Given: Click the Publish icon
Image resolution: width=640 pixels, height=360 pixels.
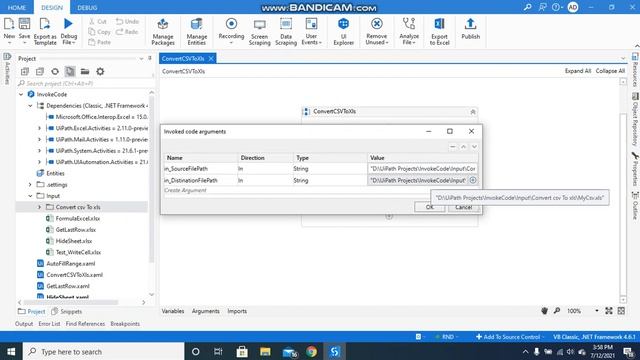Looking at the screenshot, I should [x=470, y=24].
